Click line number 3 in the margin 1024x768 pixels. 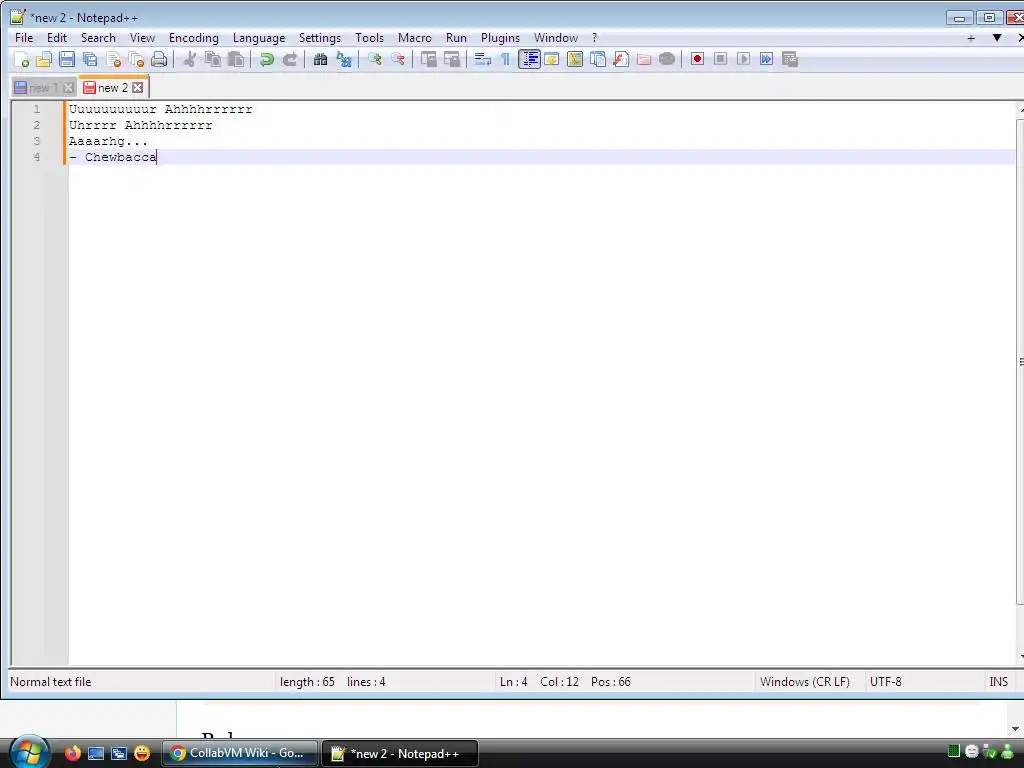pos(37,141)
